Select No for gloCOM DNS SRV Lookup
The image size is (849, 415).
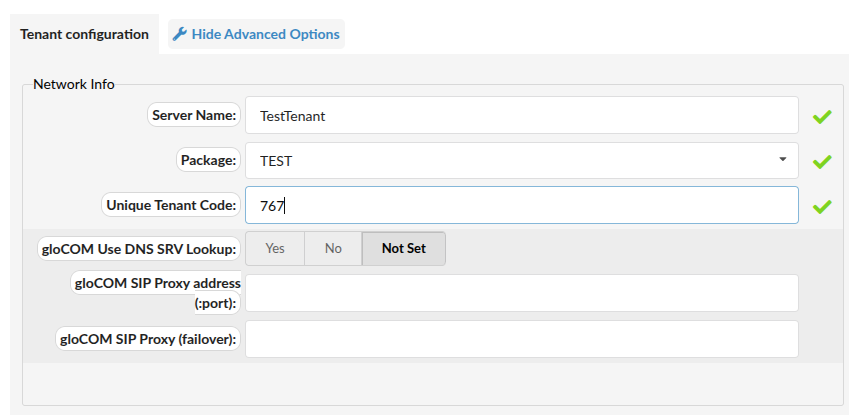pos(333,248)
